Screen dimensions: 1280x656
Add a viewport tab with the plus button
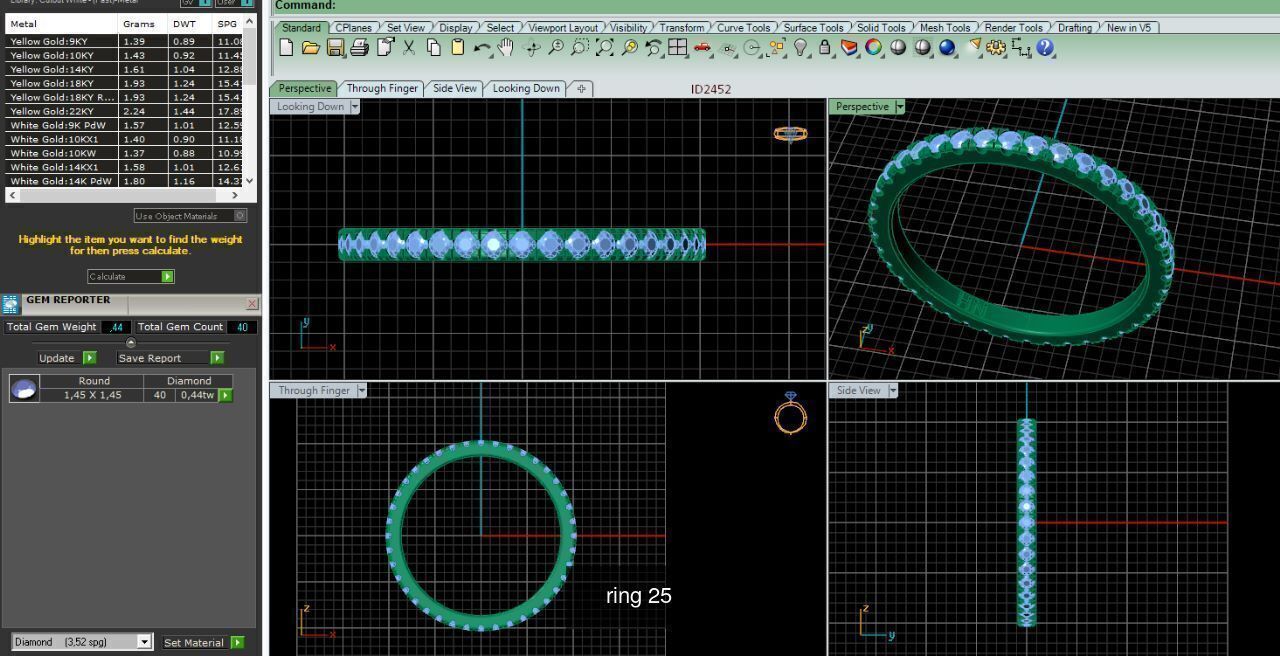click(581, 89)
